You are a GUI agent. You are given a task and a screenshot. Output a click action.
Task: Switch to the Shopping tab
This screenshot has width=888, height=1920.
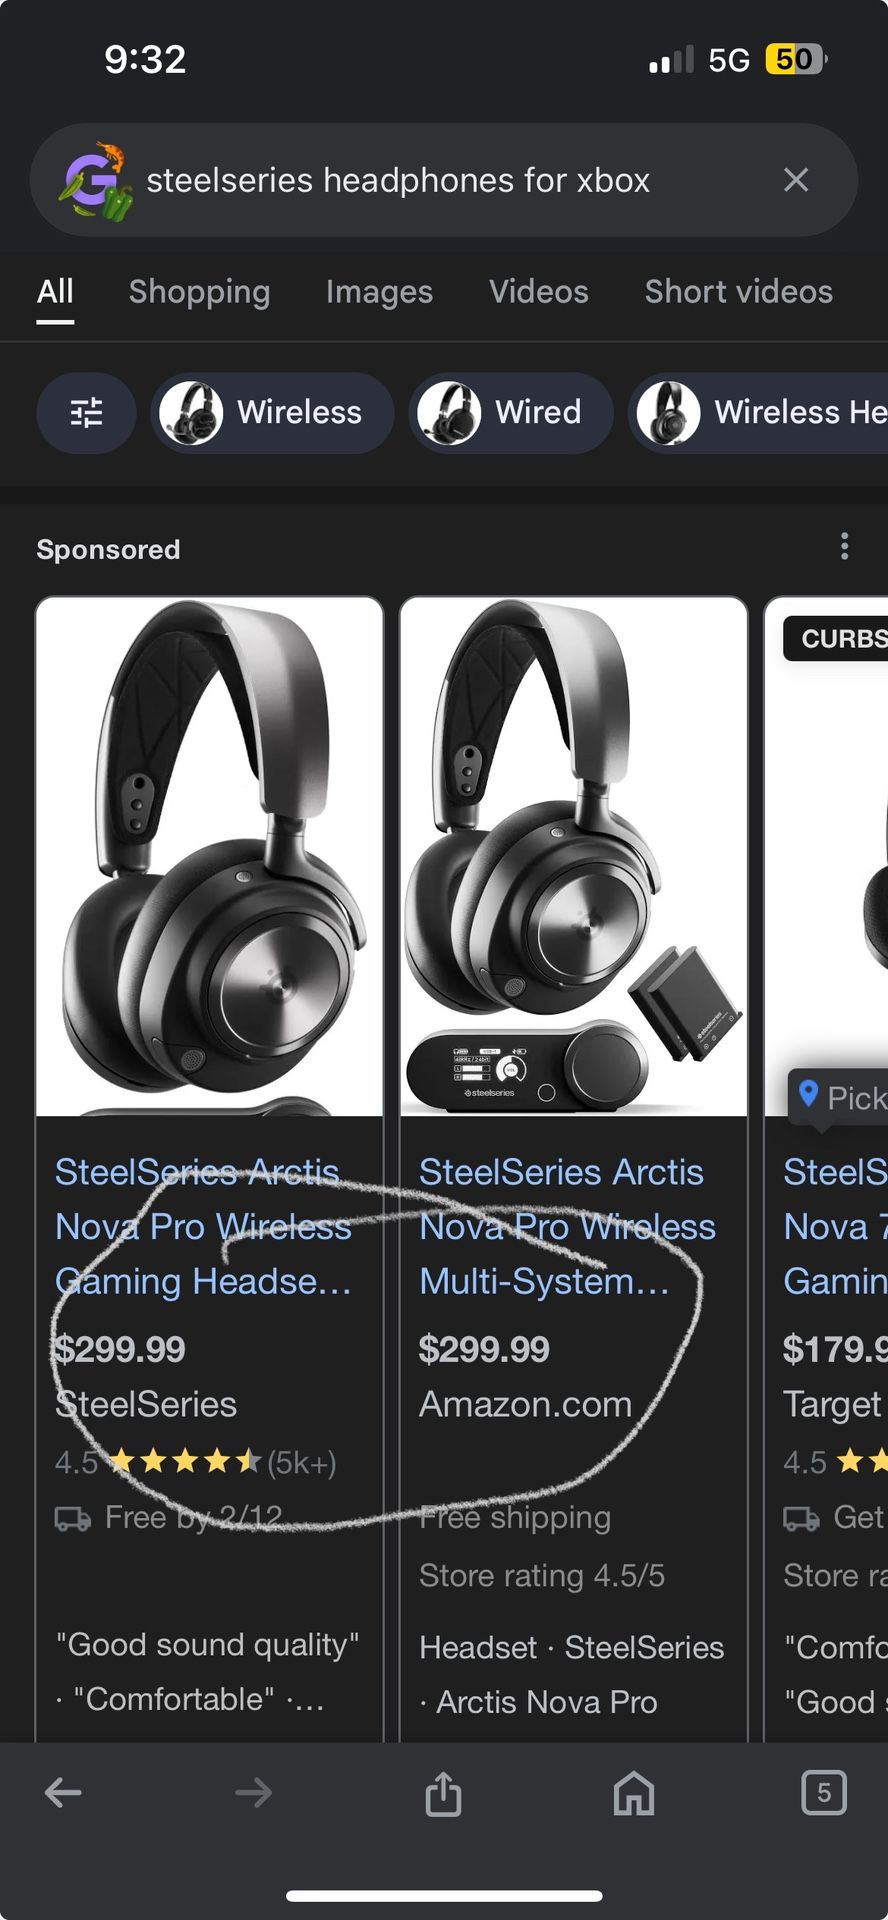(x=199, y=292)
